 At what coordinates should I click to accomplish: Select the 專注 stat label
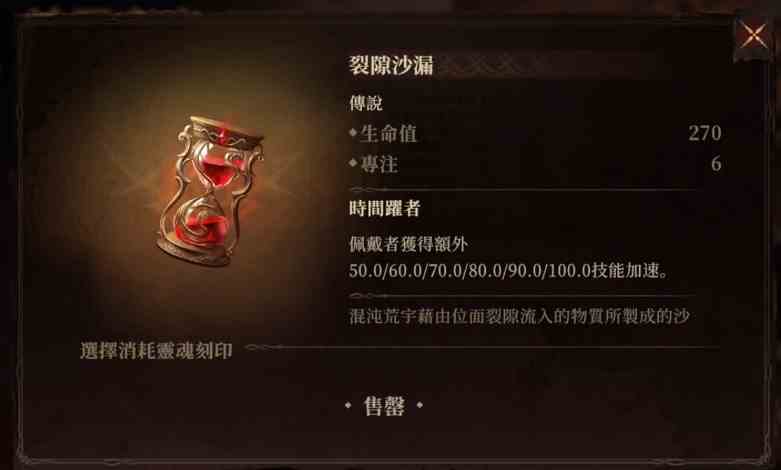[379, 164]
